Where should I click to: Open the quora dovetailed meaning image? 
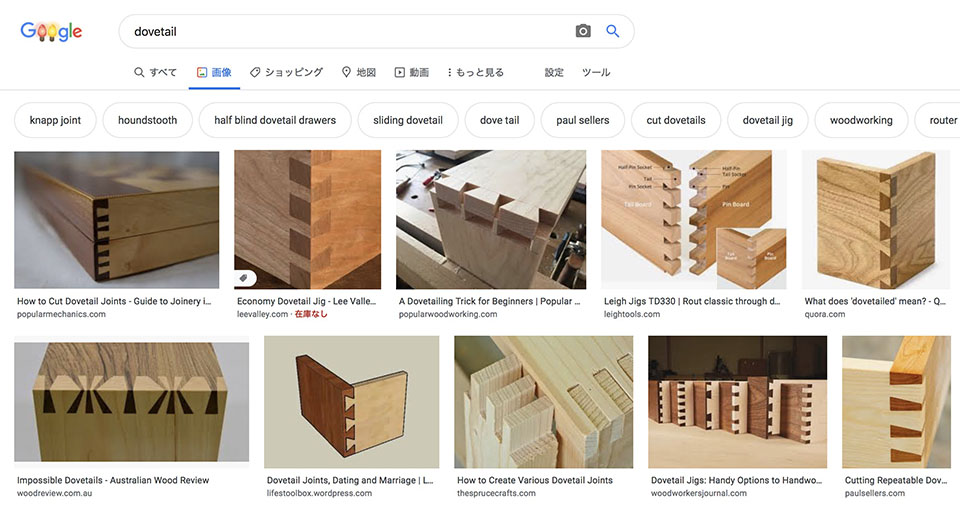[876, 220]
